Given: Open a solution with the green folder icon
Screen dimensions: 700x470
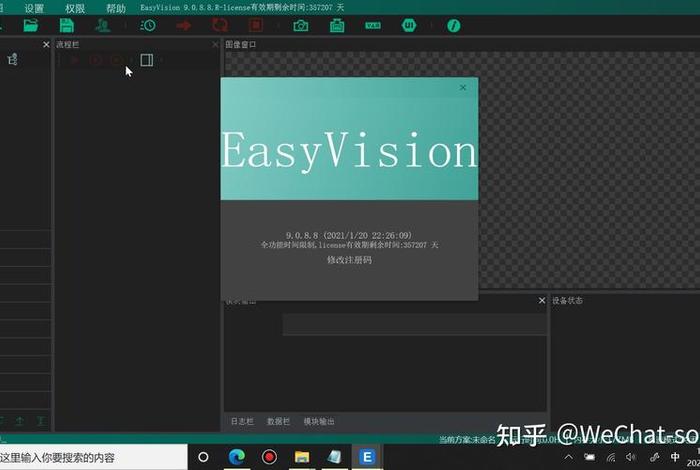Looking at the screenshot, I should [30, 25].
